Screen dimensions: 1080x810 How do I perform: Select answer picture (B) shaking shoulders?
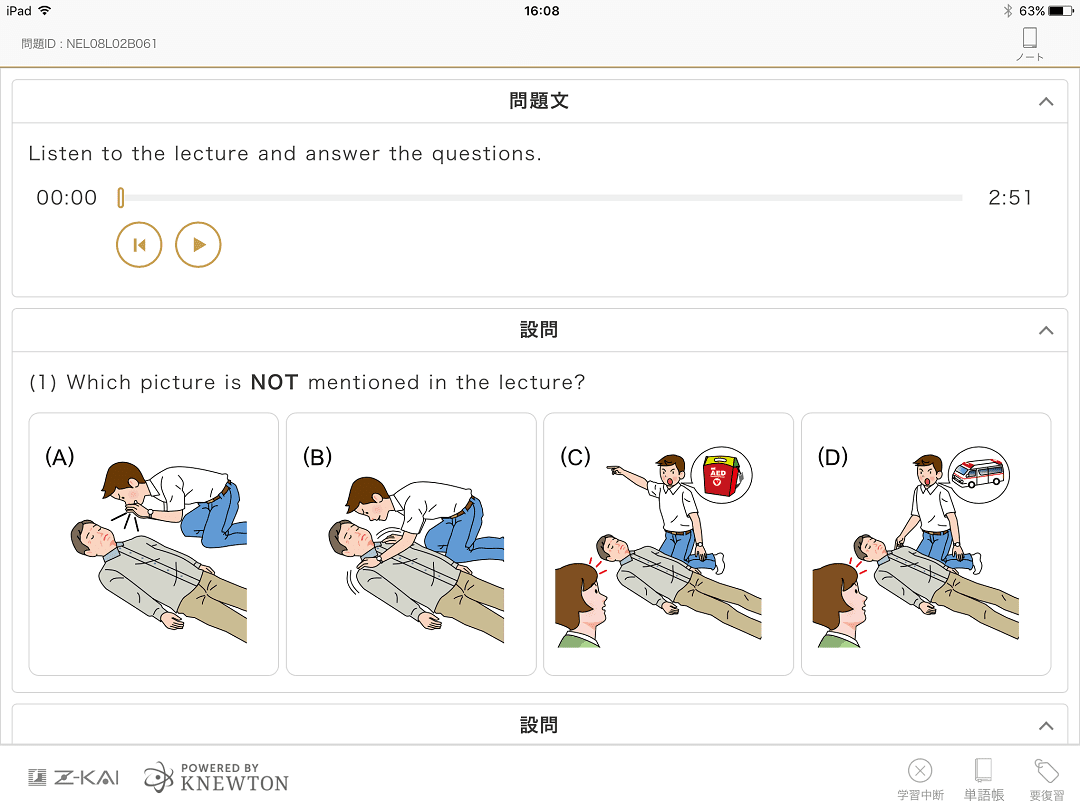coord(411,544)
